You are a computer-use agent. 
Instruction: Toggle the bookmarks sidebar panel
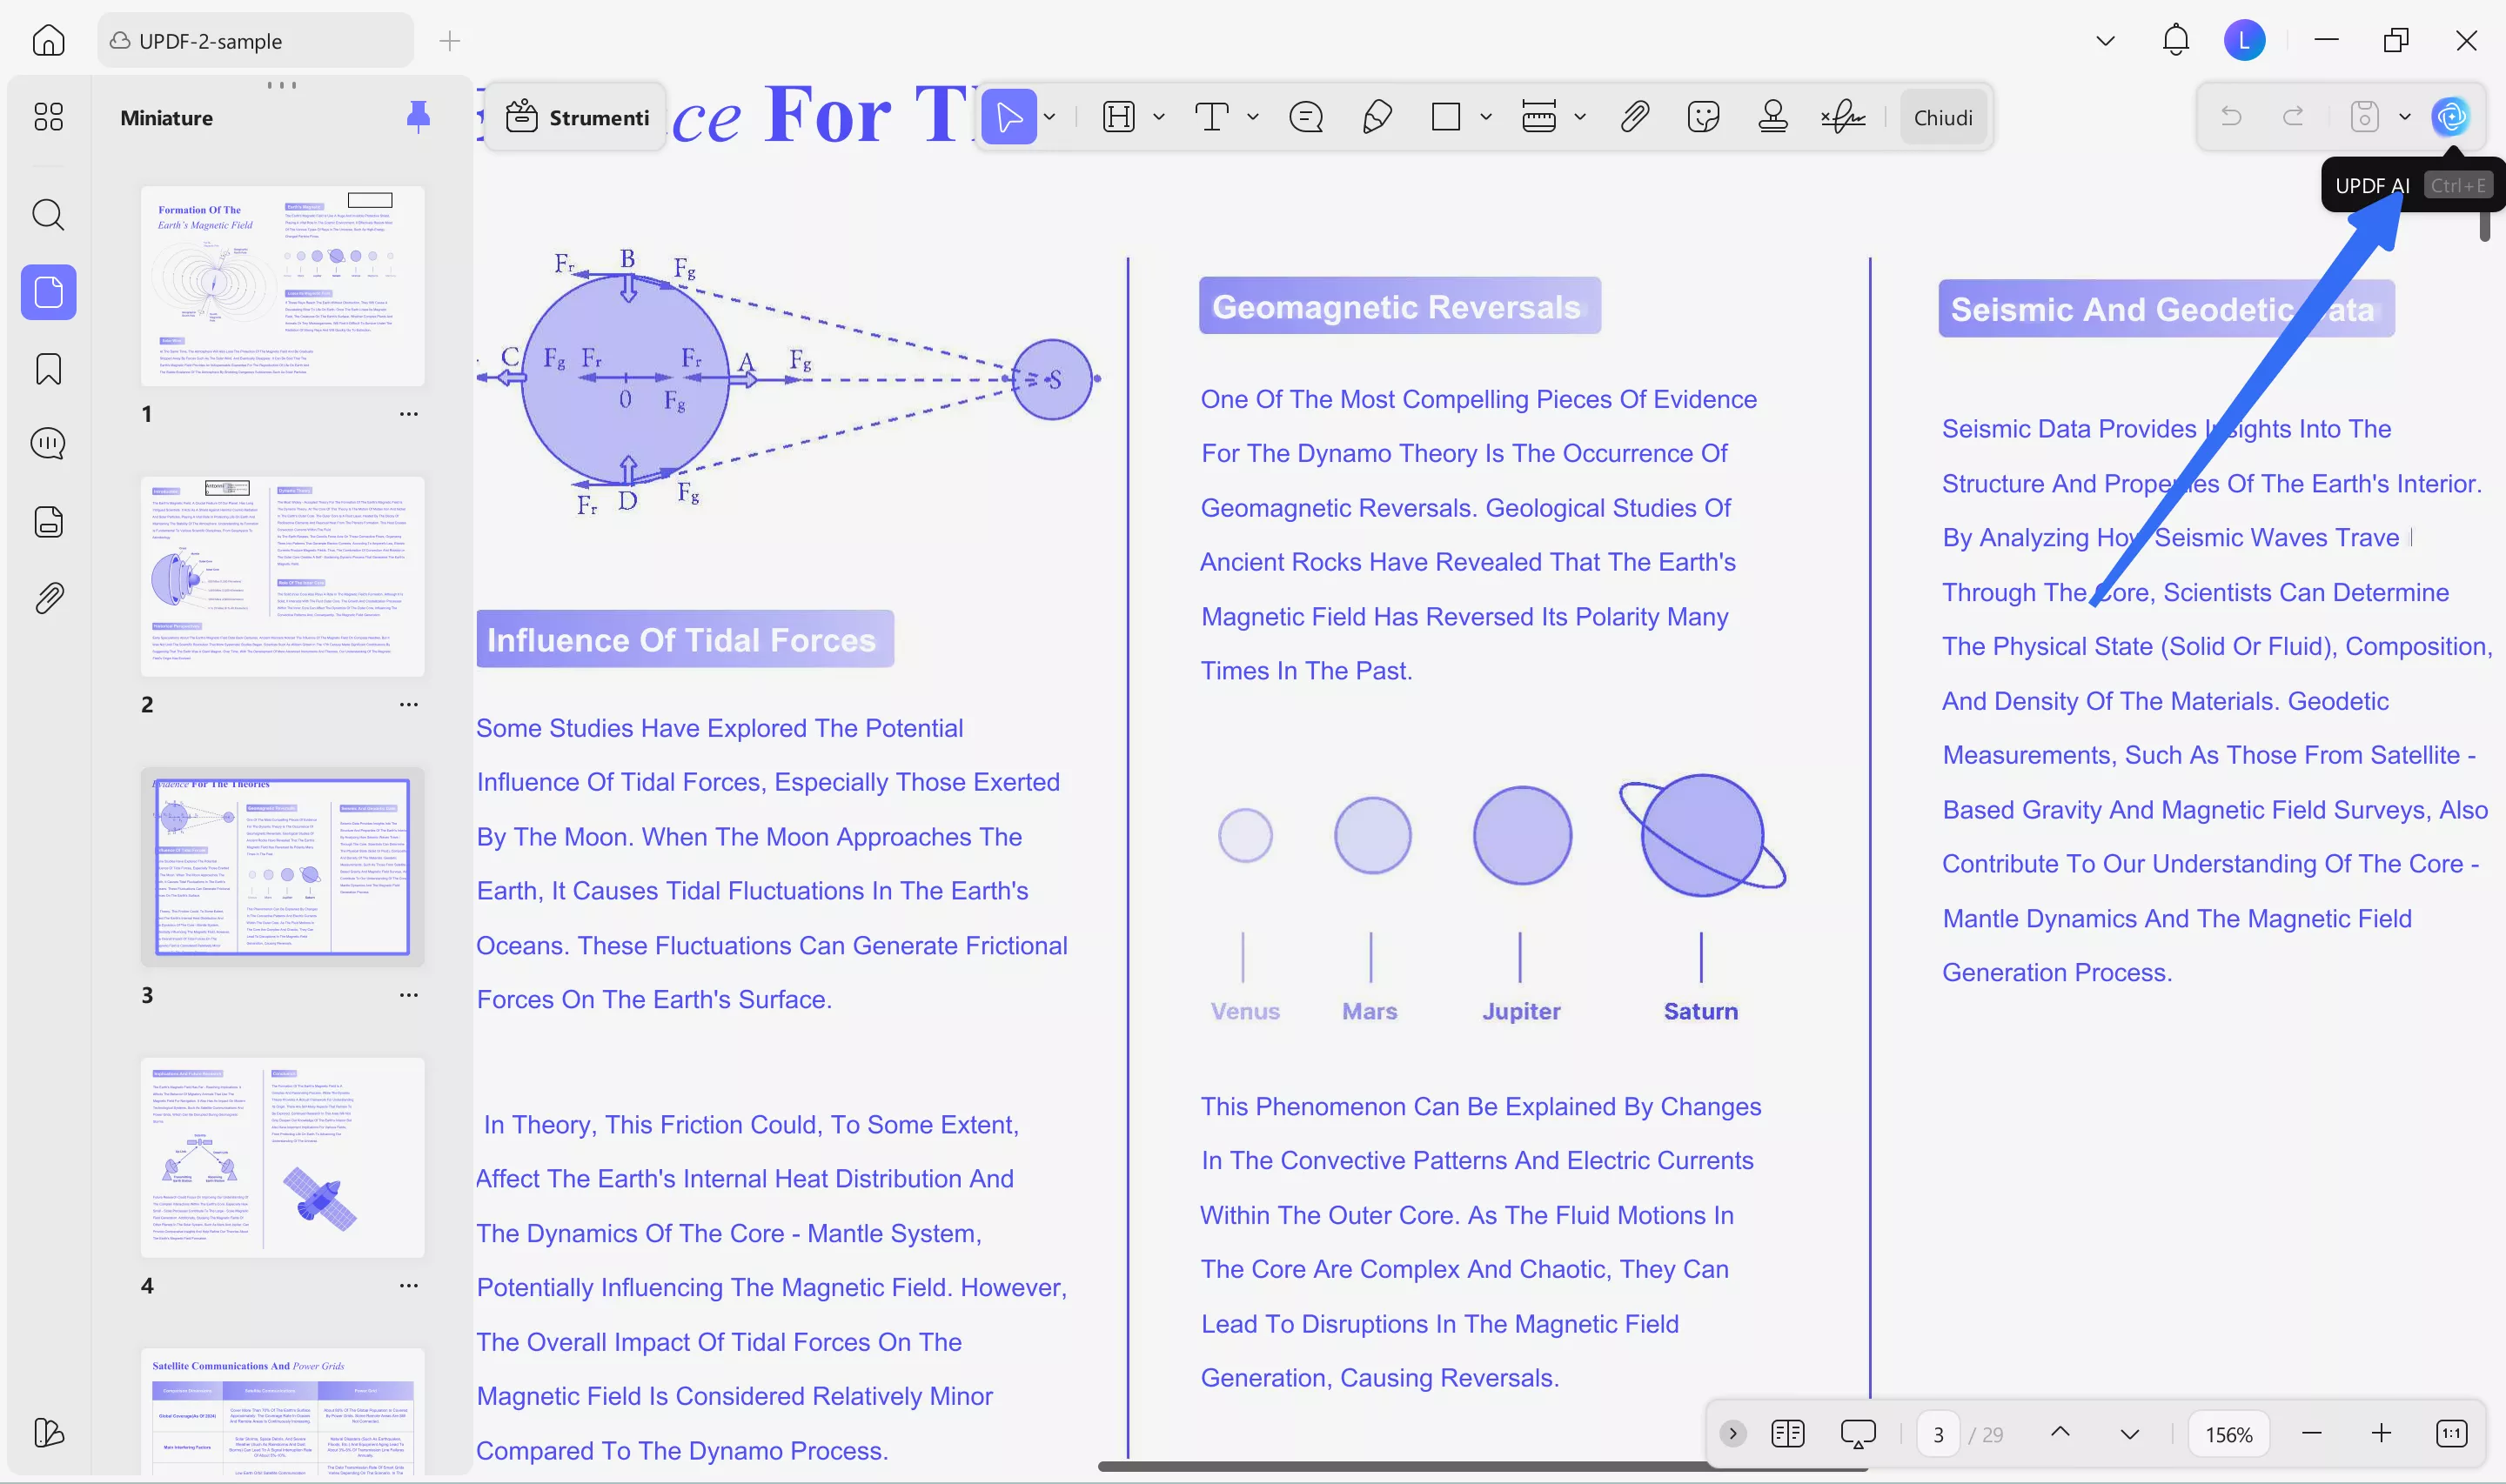(48, 369)
